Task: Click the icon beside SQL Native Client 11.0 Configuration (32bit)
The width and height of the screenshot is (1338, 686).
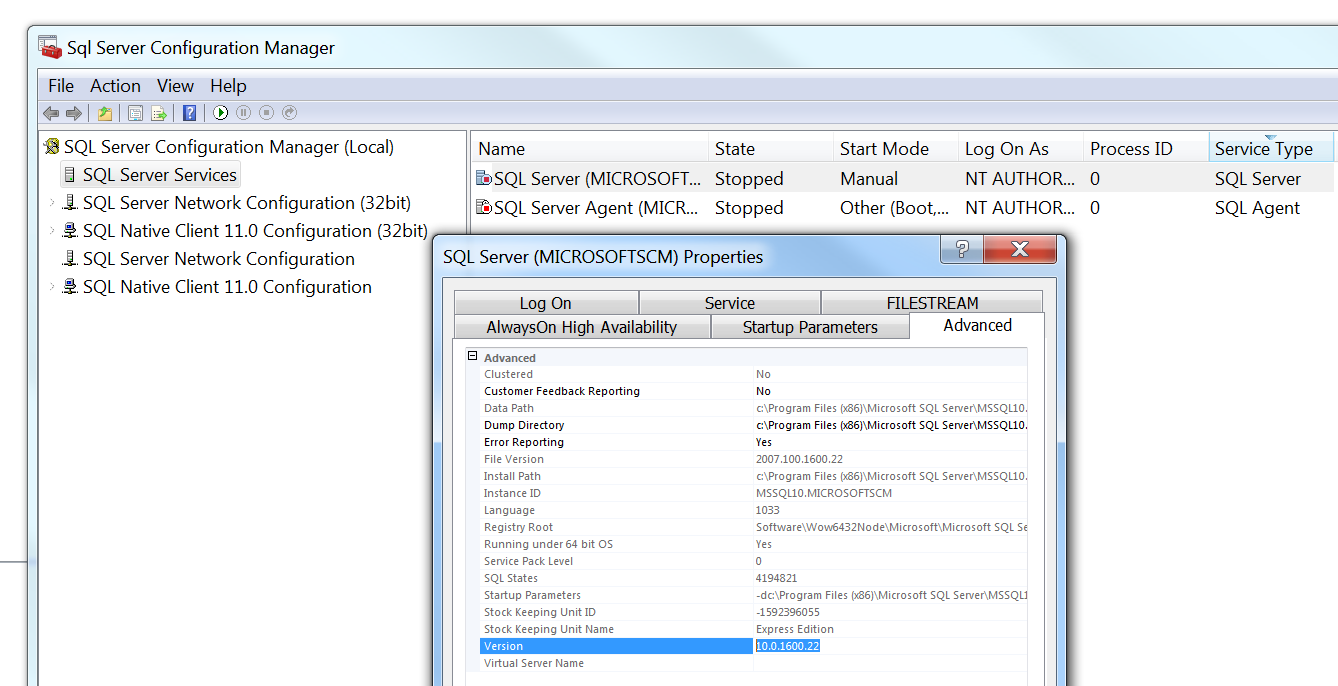Action: click(x=70, y=231)
